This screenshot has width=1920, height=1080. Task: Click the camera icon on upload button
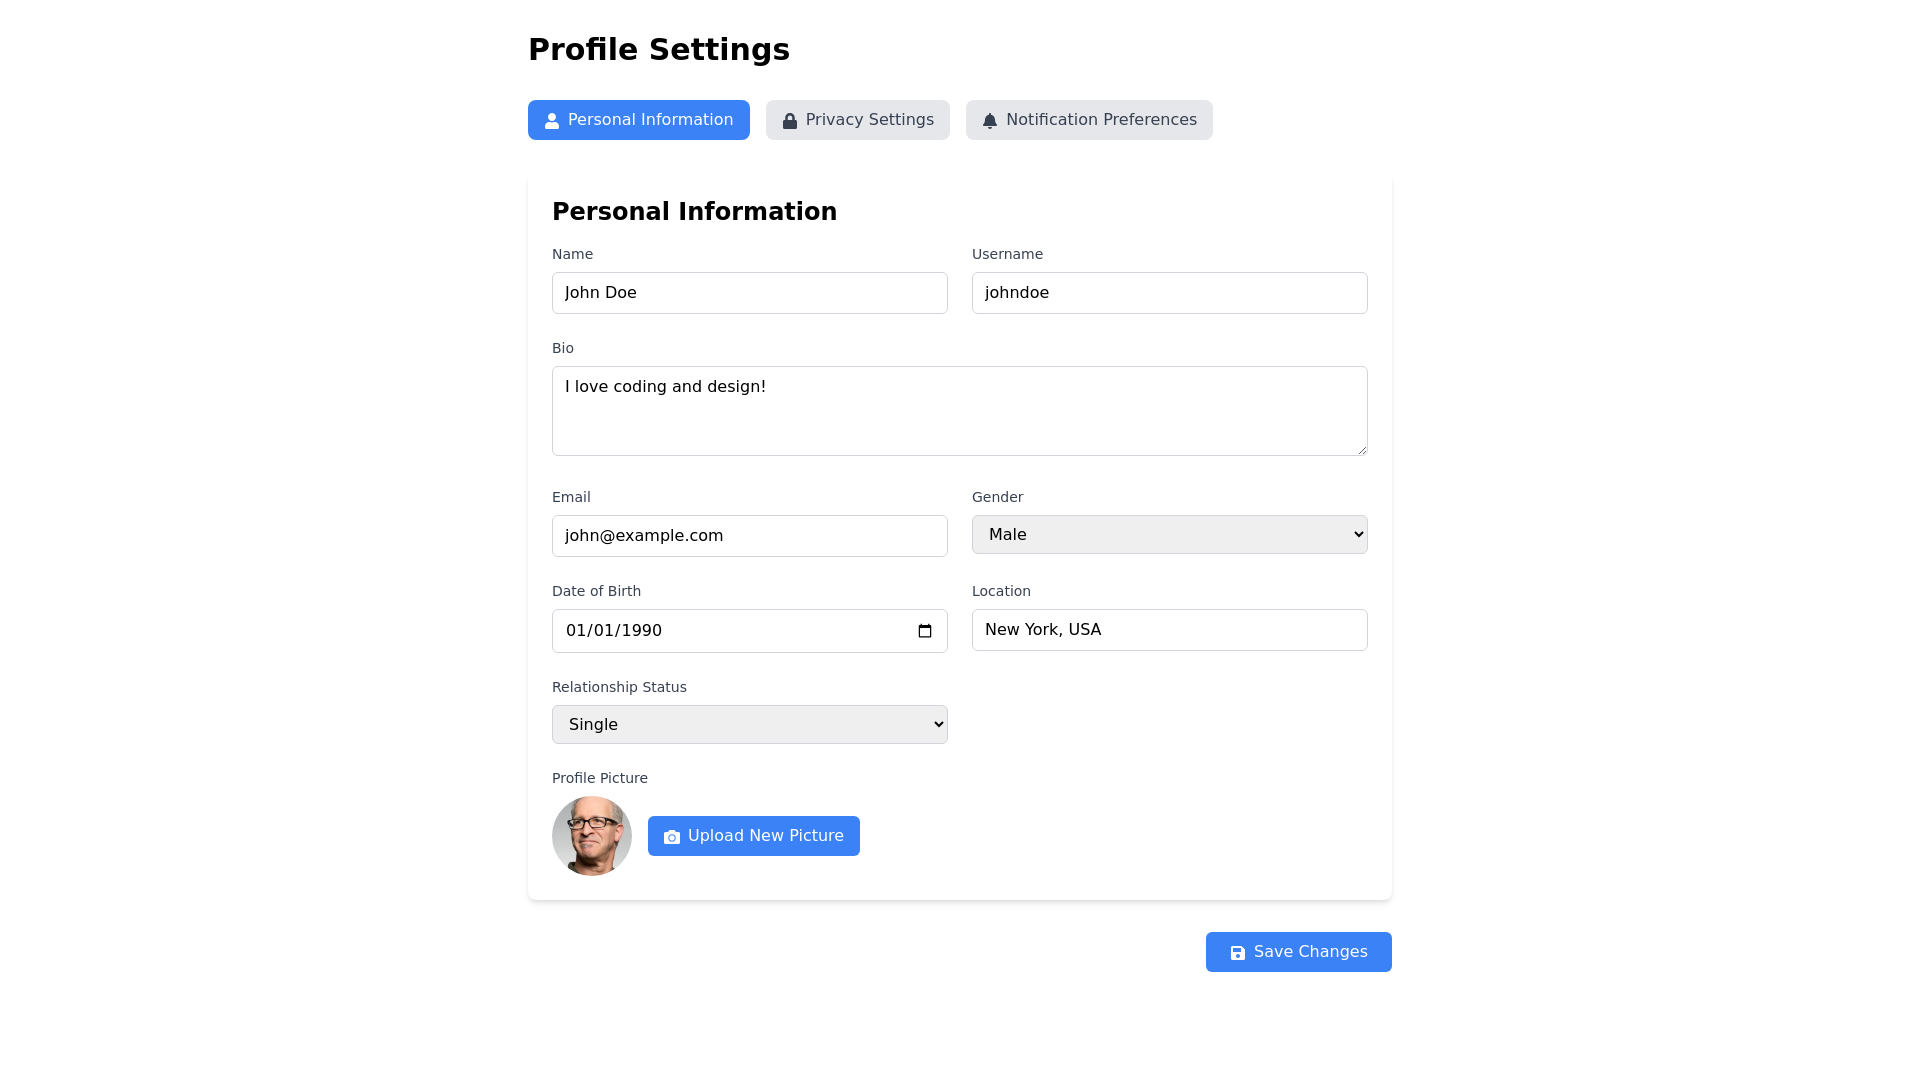coord(672,837)
